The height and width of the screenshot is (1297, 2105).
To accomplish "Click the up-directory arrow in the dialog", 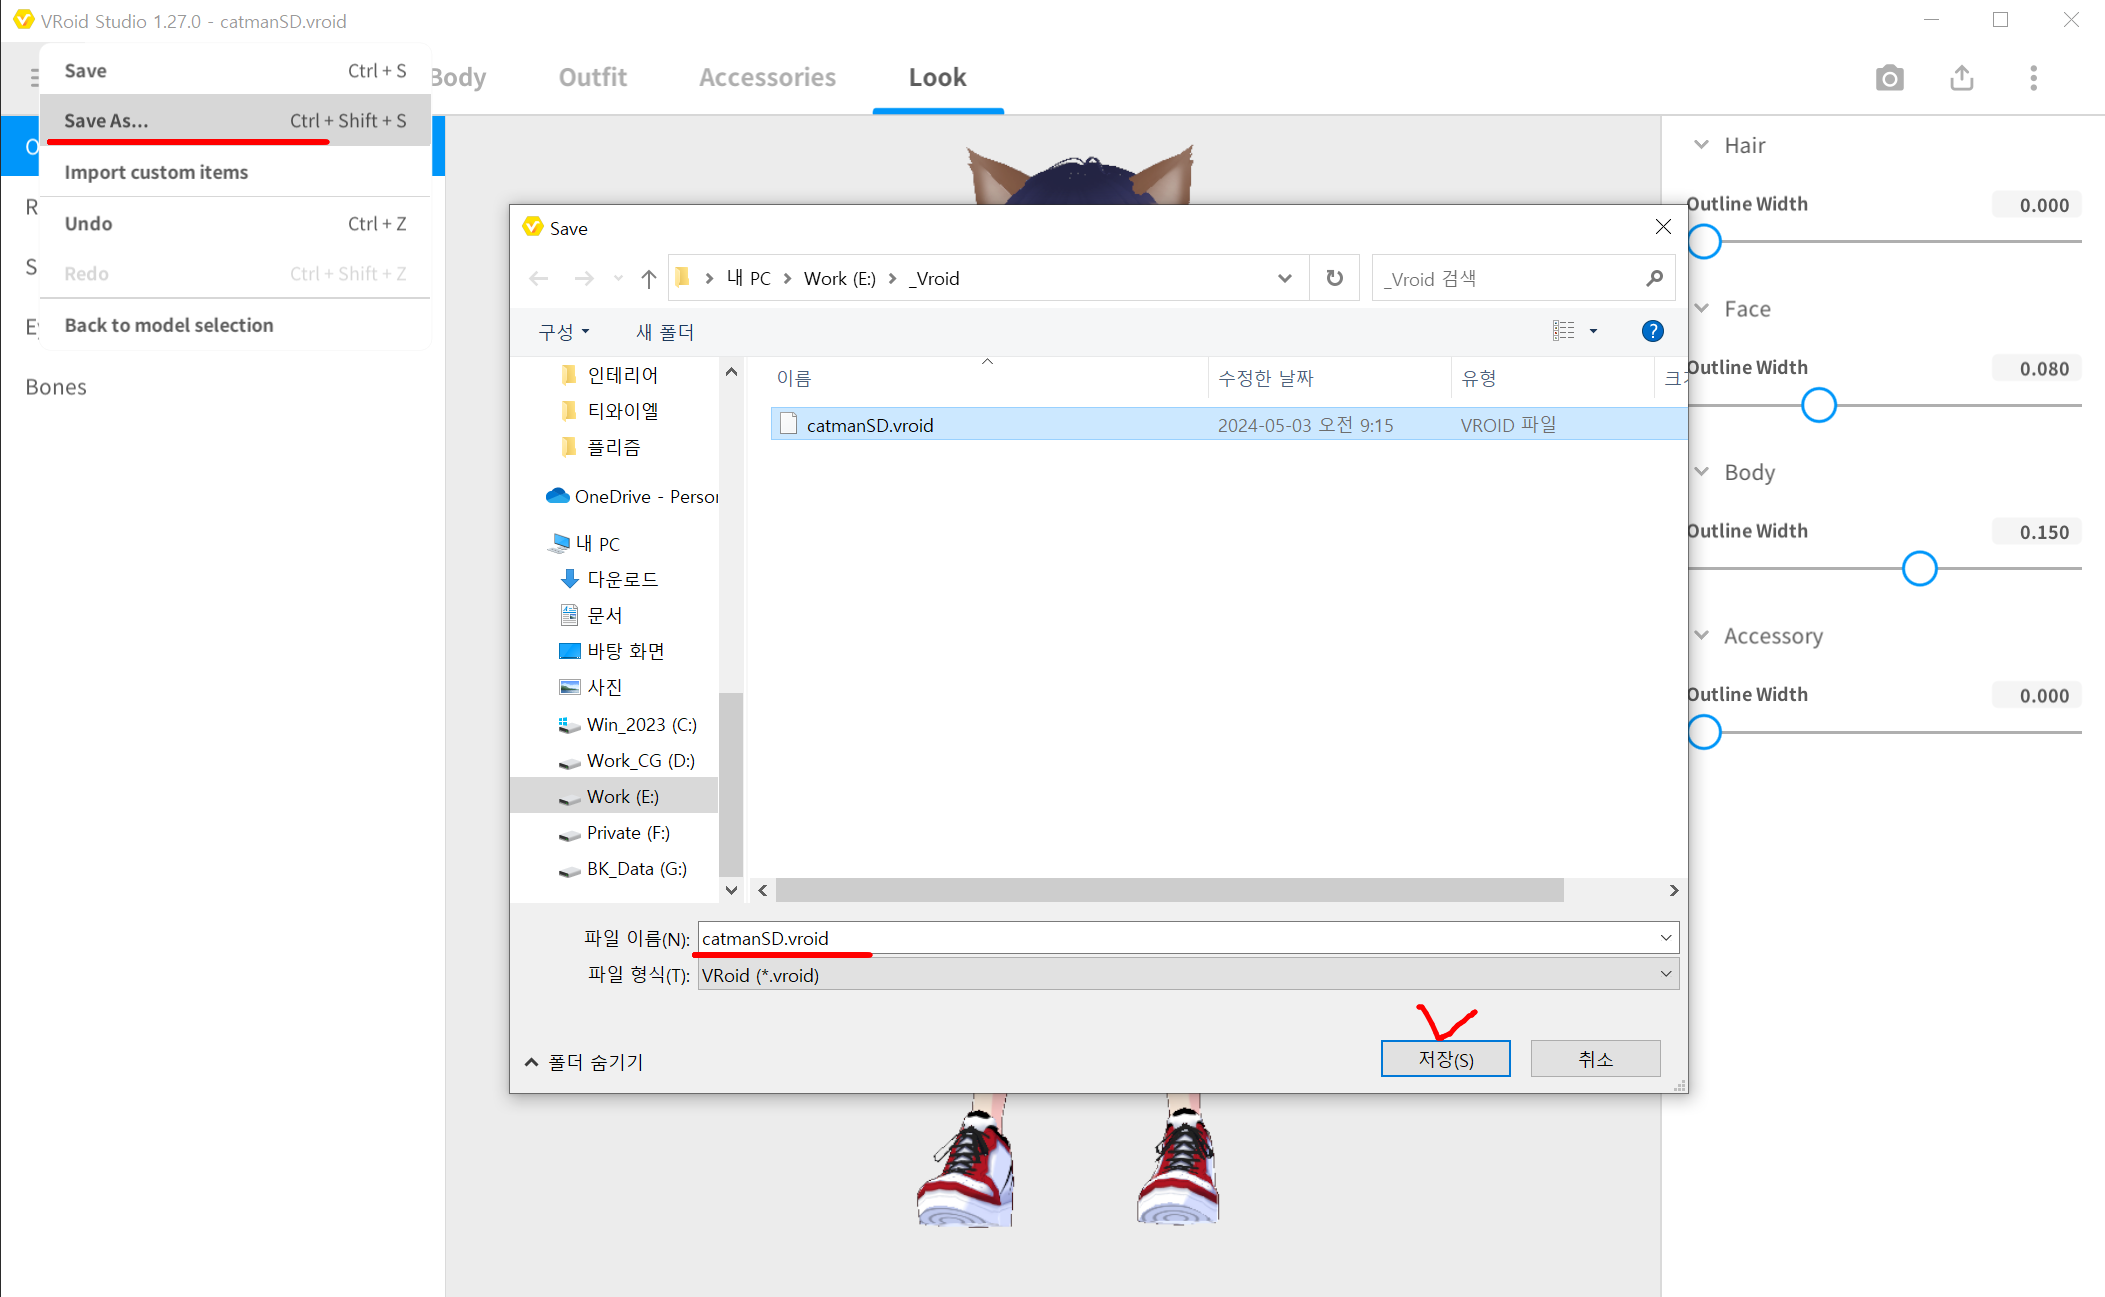I will pyautogui.click(x=648, y=279).
